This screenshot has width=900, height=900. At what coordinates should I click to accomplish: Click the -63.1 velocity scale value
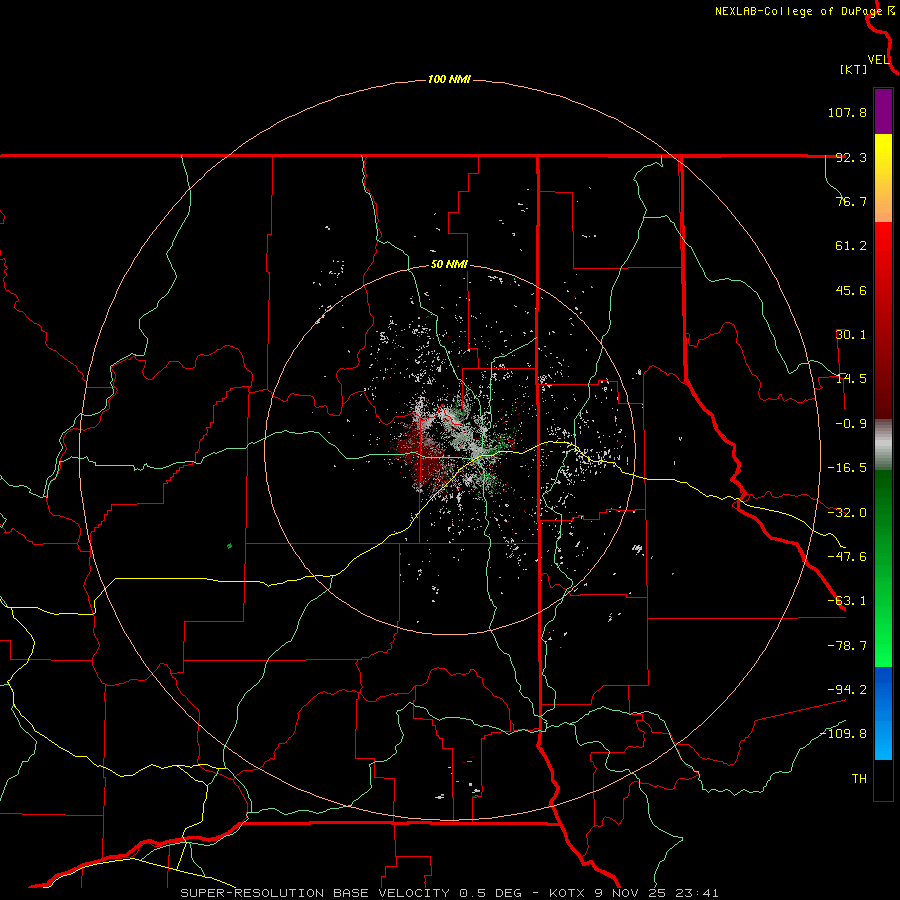pos(847,601)
